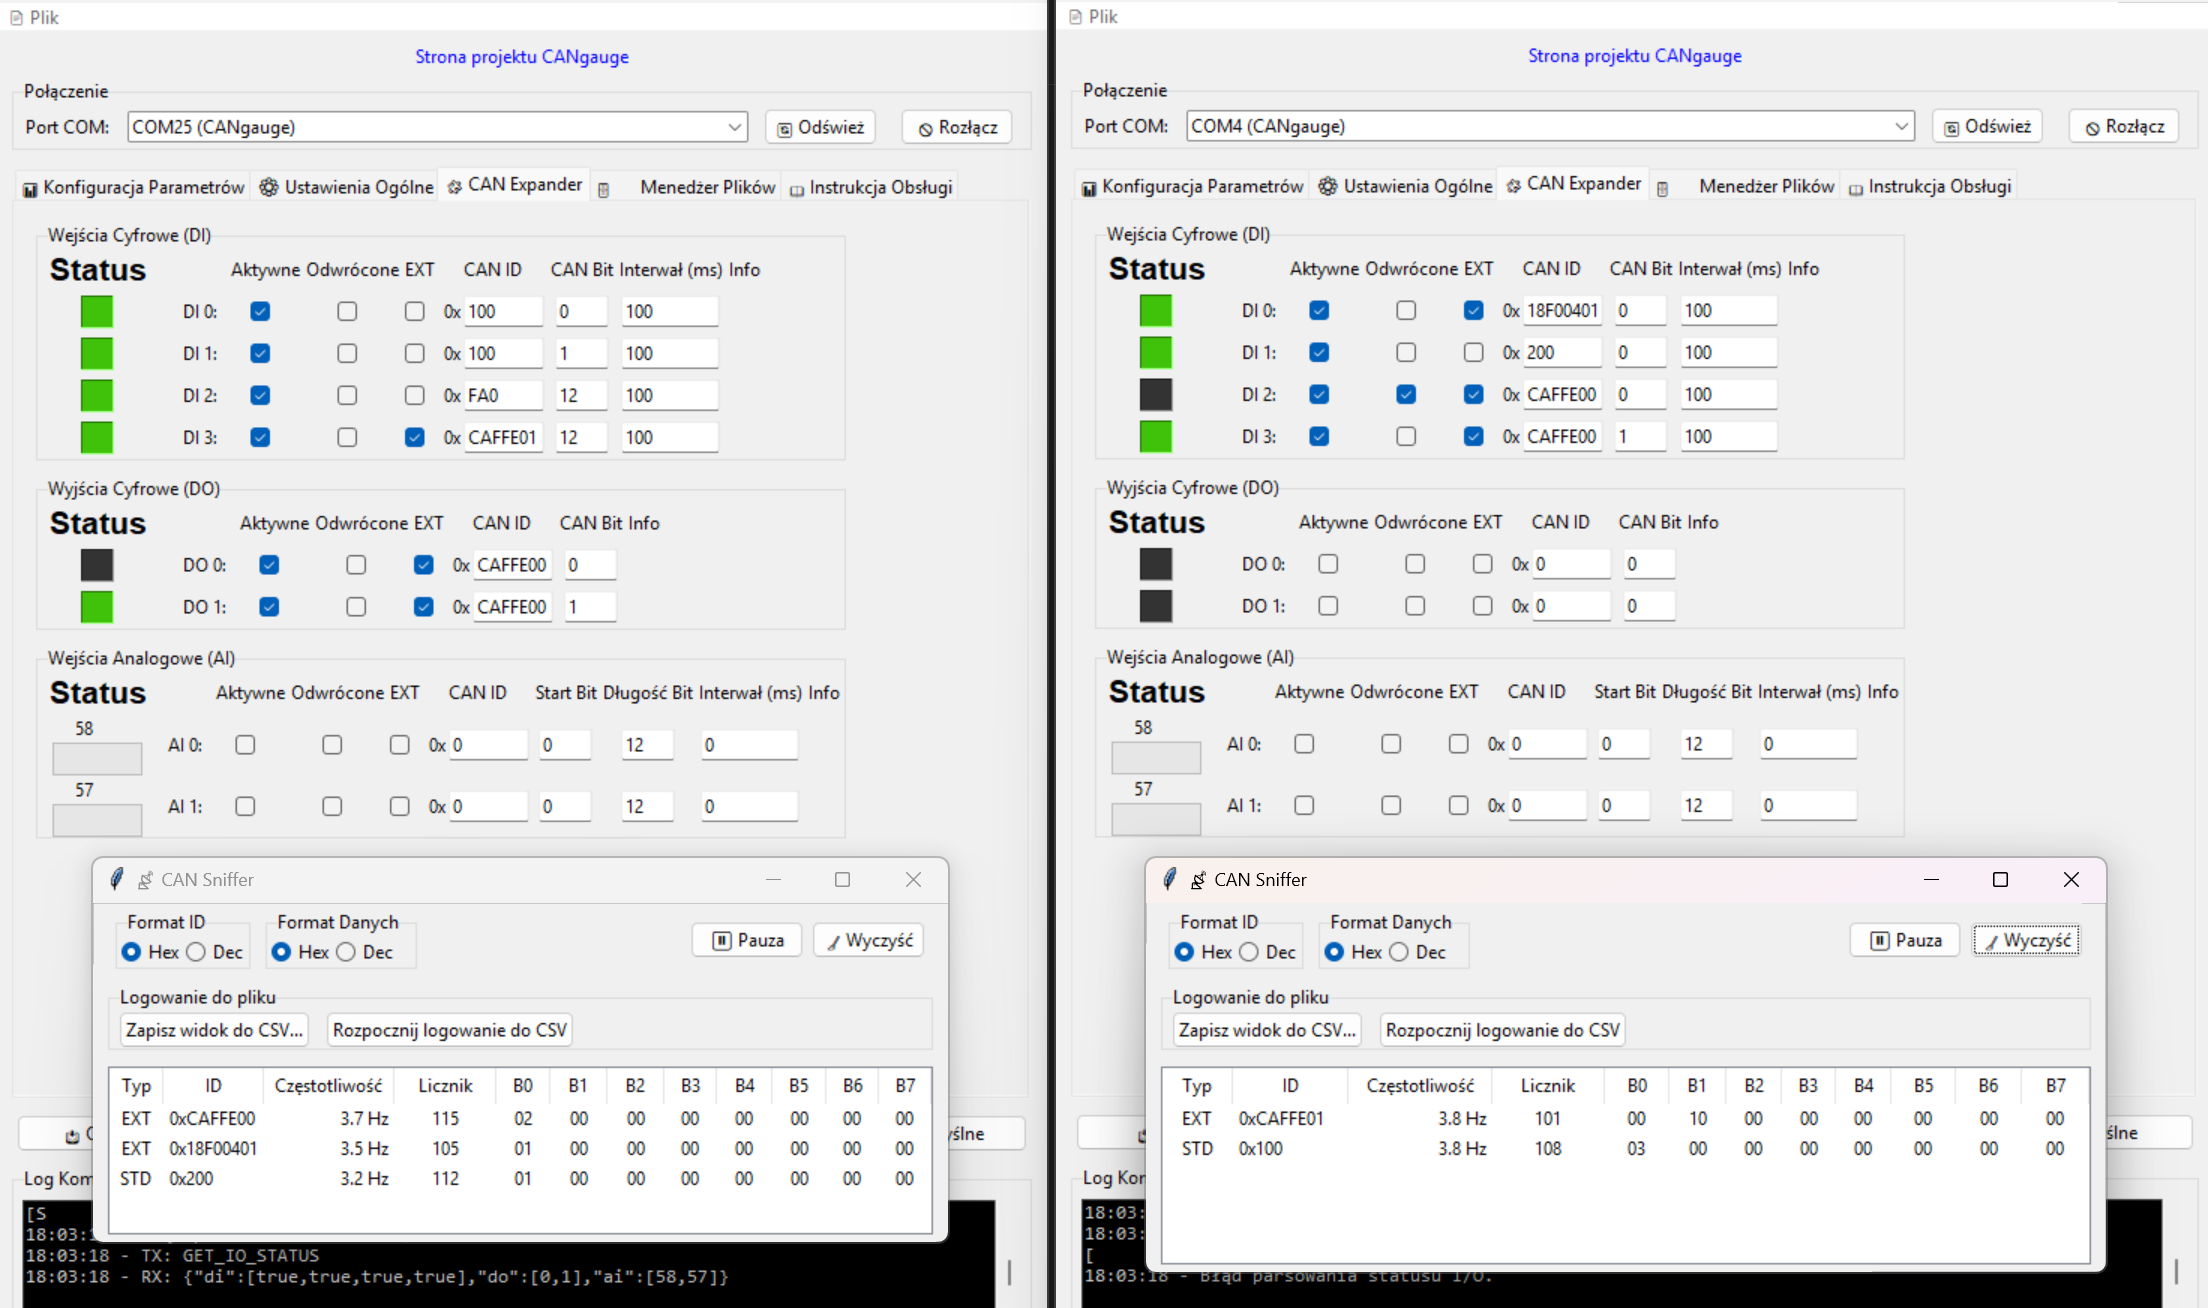
Task: Click icon-only tab after CAN Expander, left window
Action: click(604, 189)
